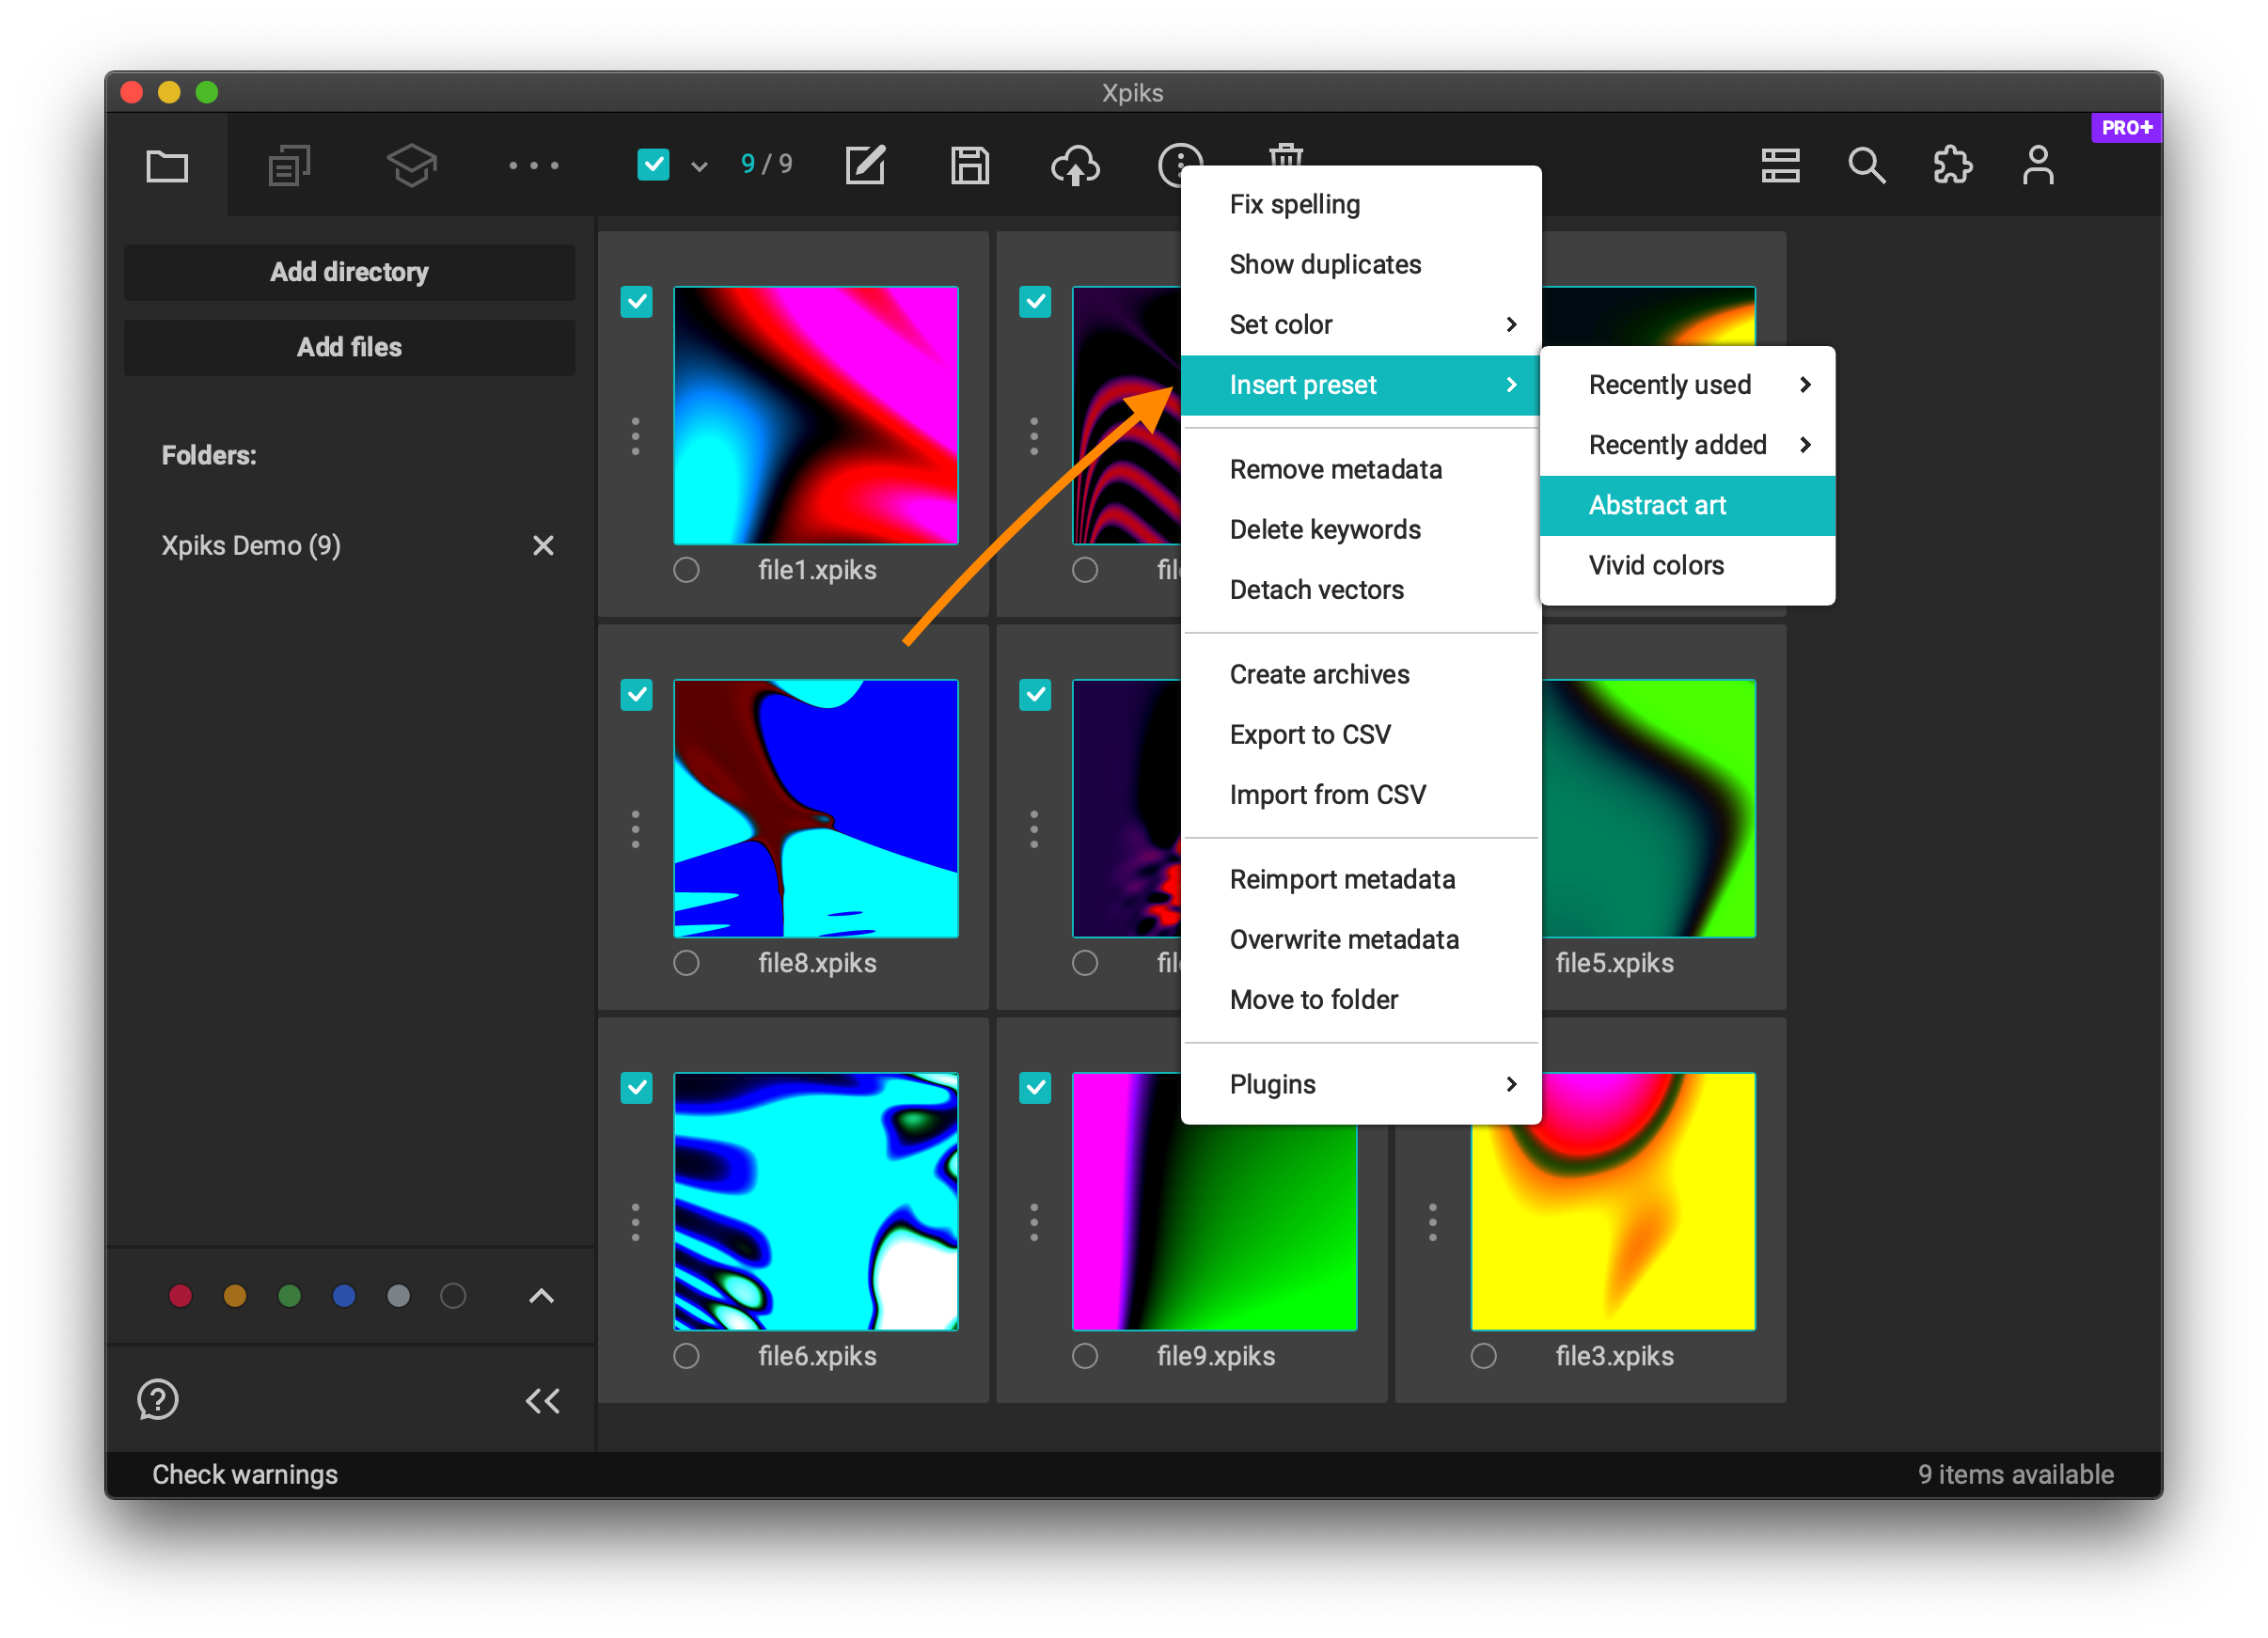
Task: Open the user account icon
Action: pos(2037,165)
